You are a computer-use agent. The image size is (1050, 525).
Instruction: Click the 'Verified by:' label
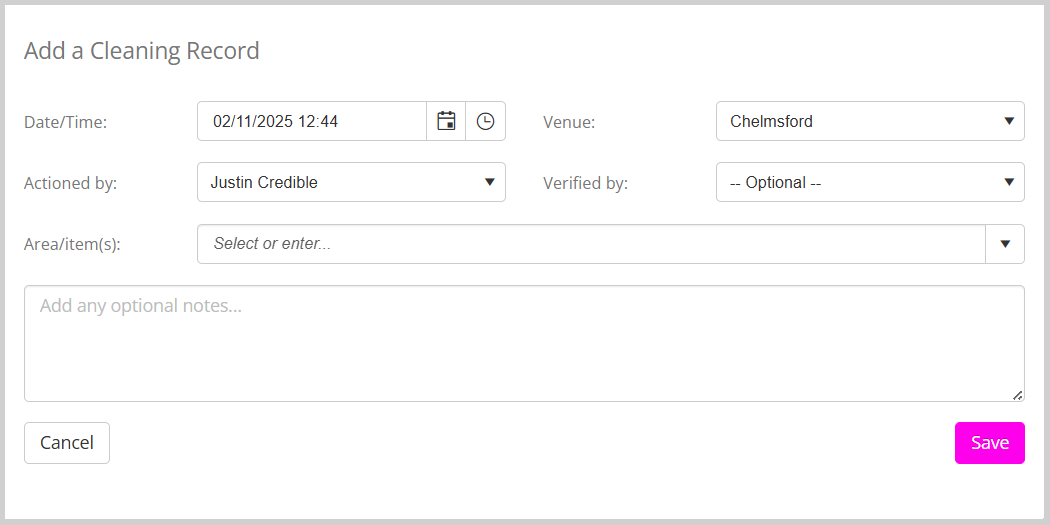(x=585, y=183)
